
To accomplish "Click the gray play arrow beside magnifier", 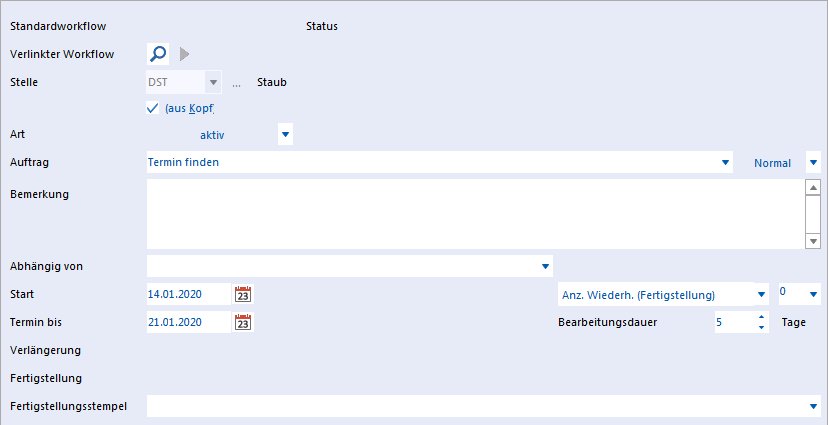I will (x=184, y=54).
